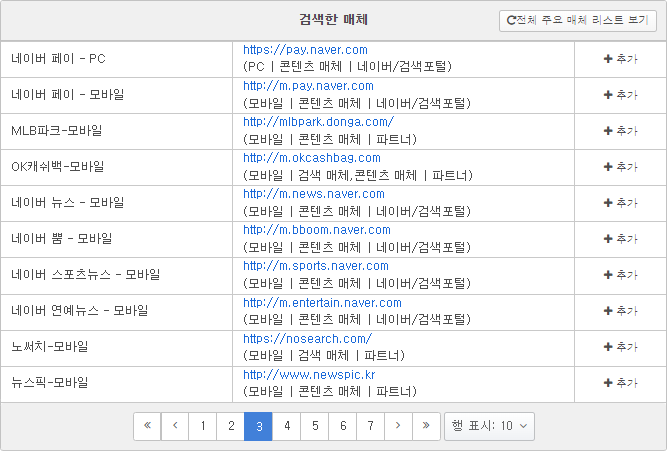Viewport: 667px width, 451px height.
Task: Add 네이버 뿜 - 모바일 via 추가
Action: pos(621,239)
